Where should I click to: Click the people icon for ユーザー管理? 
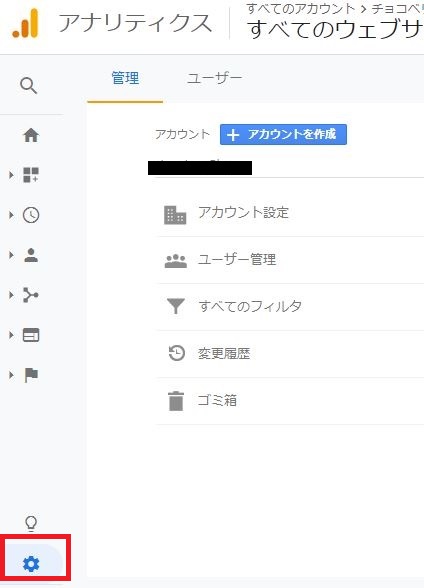176,261
